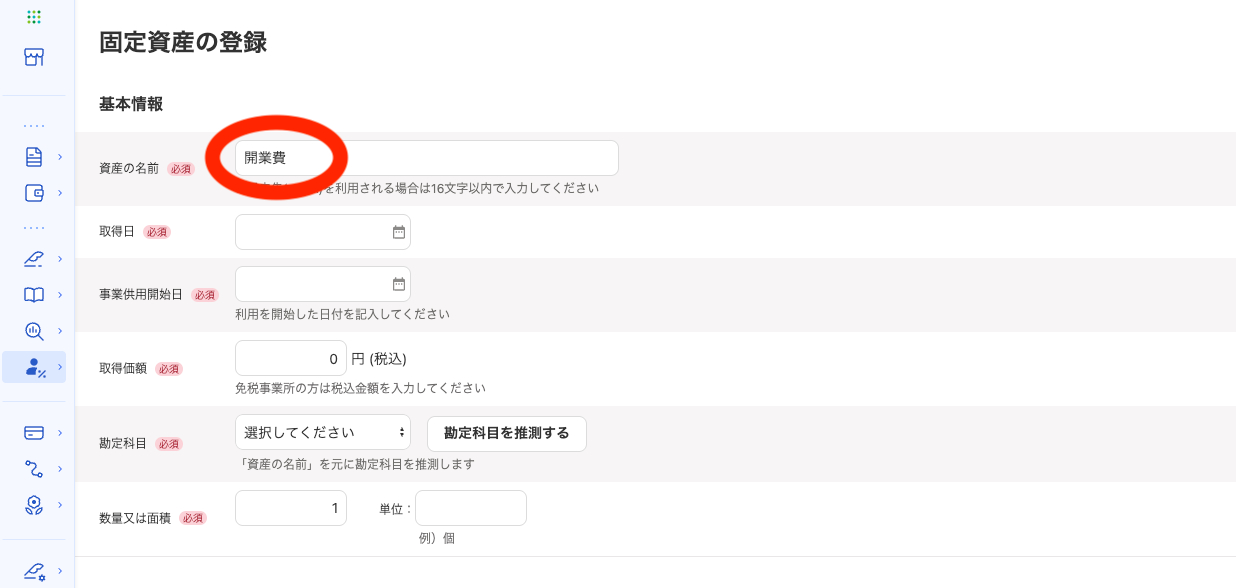Open the settings pen gear icon at bottom
Image resolution: width=1236 pixels, height=588 pixels.
(x=36, y=568)
